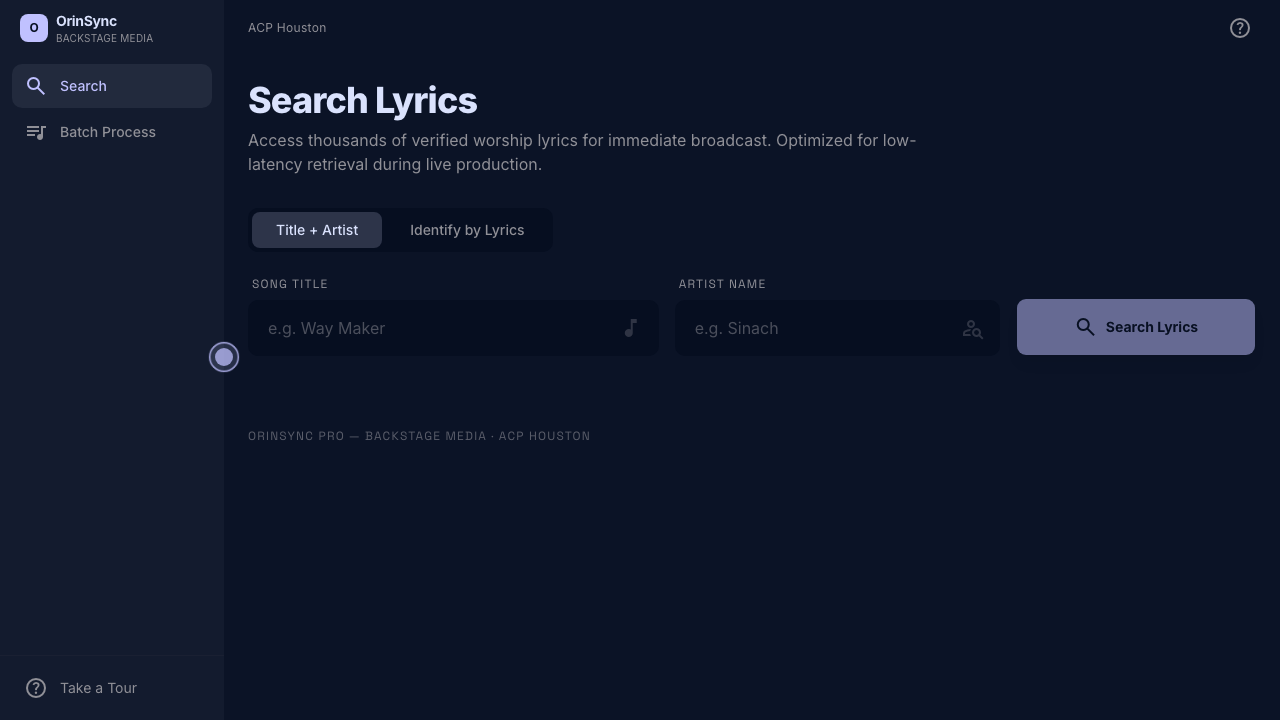Open the help icon in top right corner

[1240, 28]
